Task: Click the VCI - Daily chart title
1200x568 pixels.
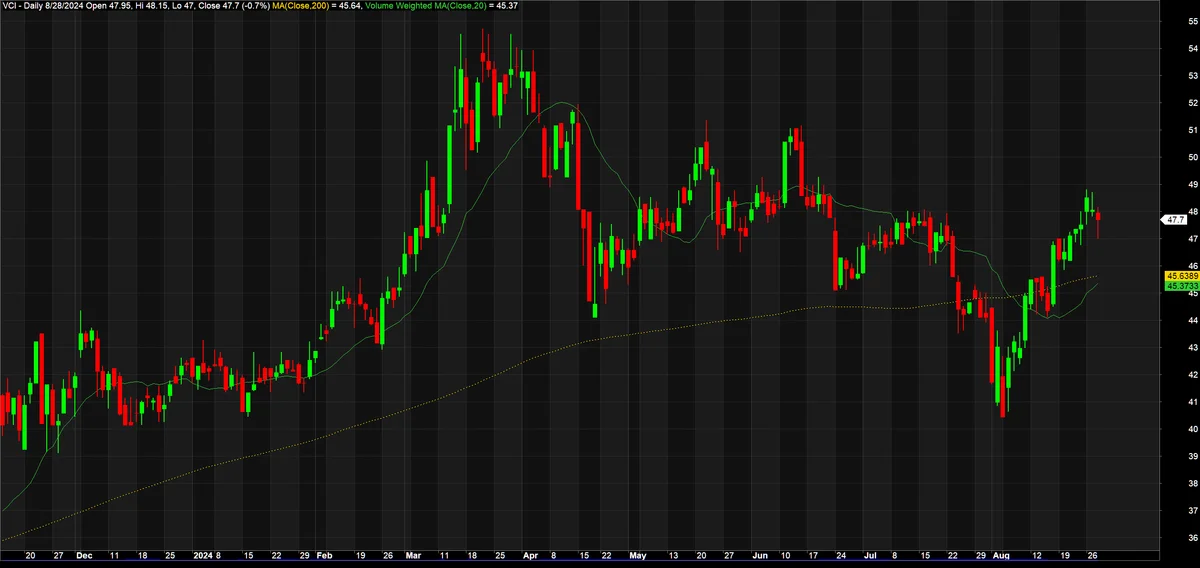Action: click(x=21, y=6)
